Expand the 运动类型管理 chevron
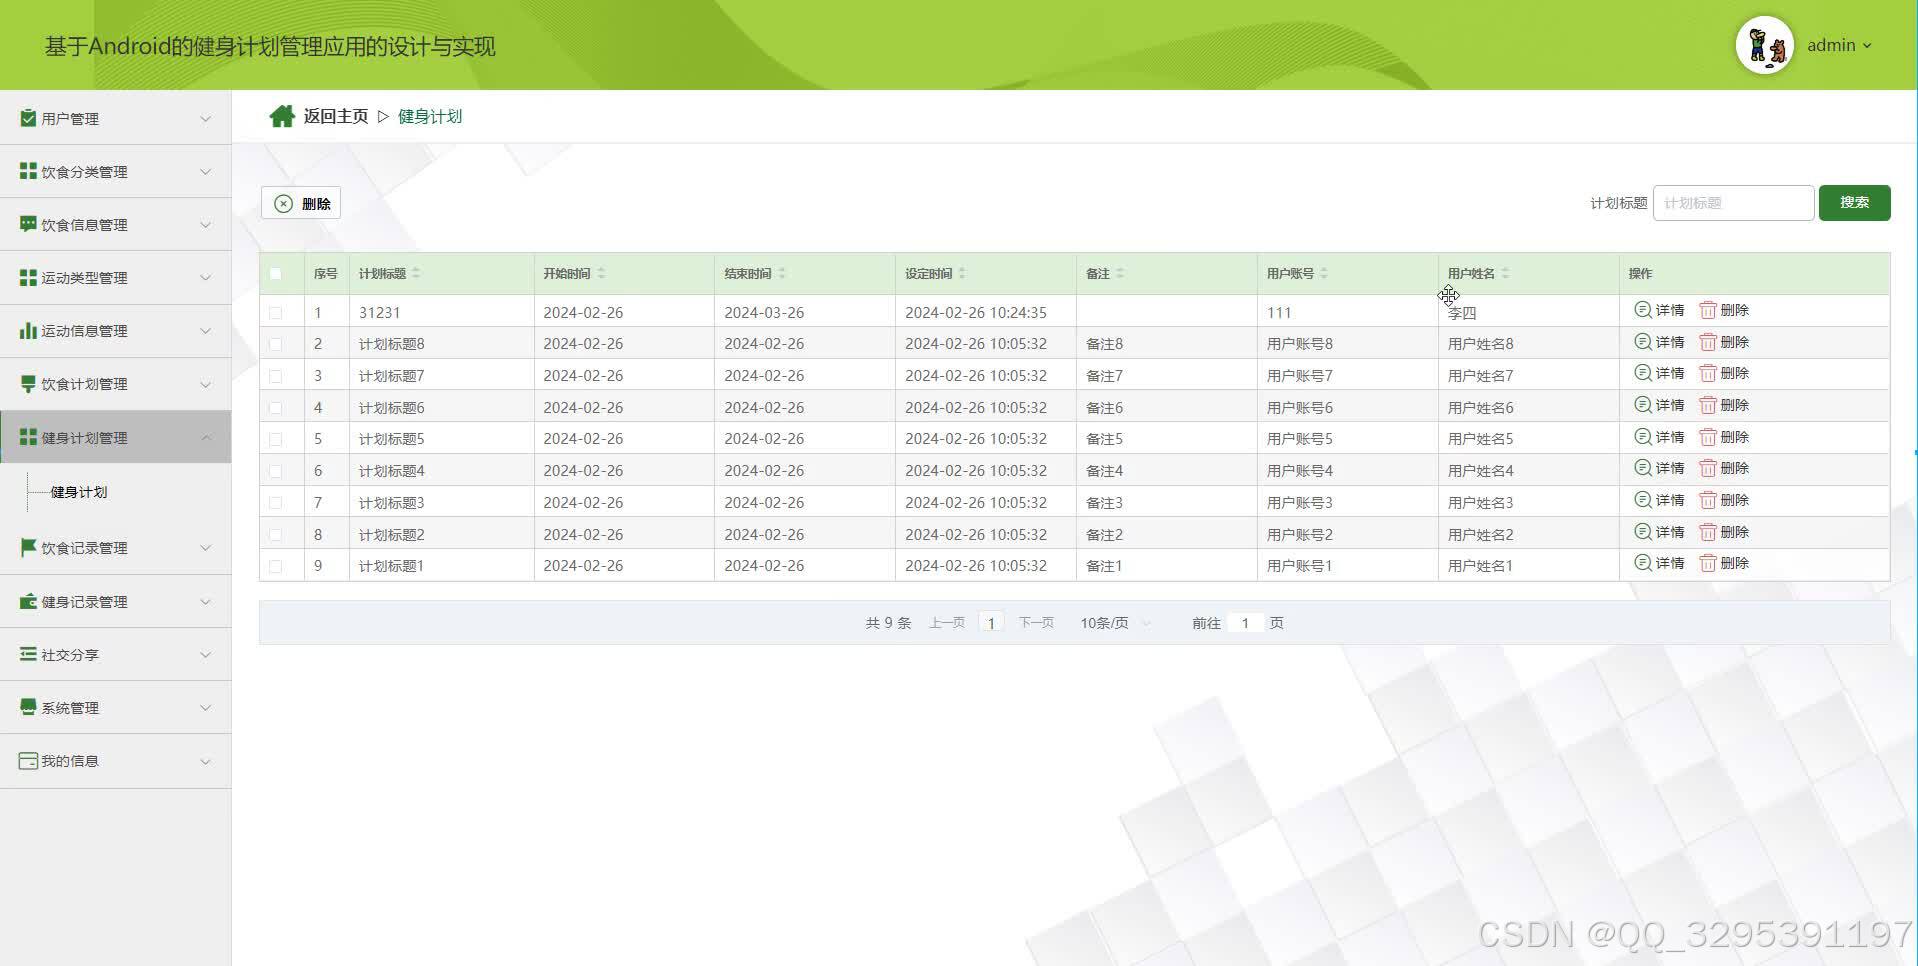1918x966 pixels. pos(205,277)
